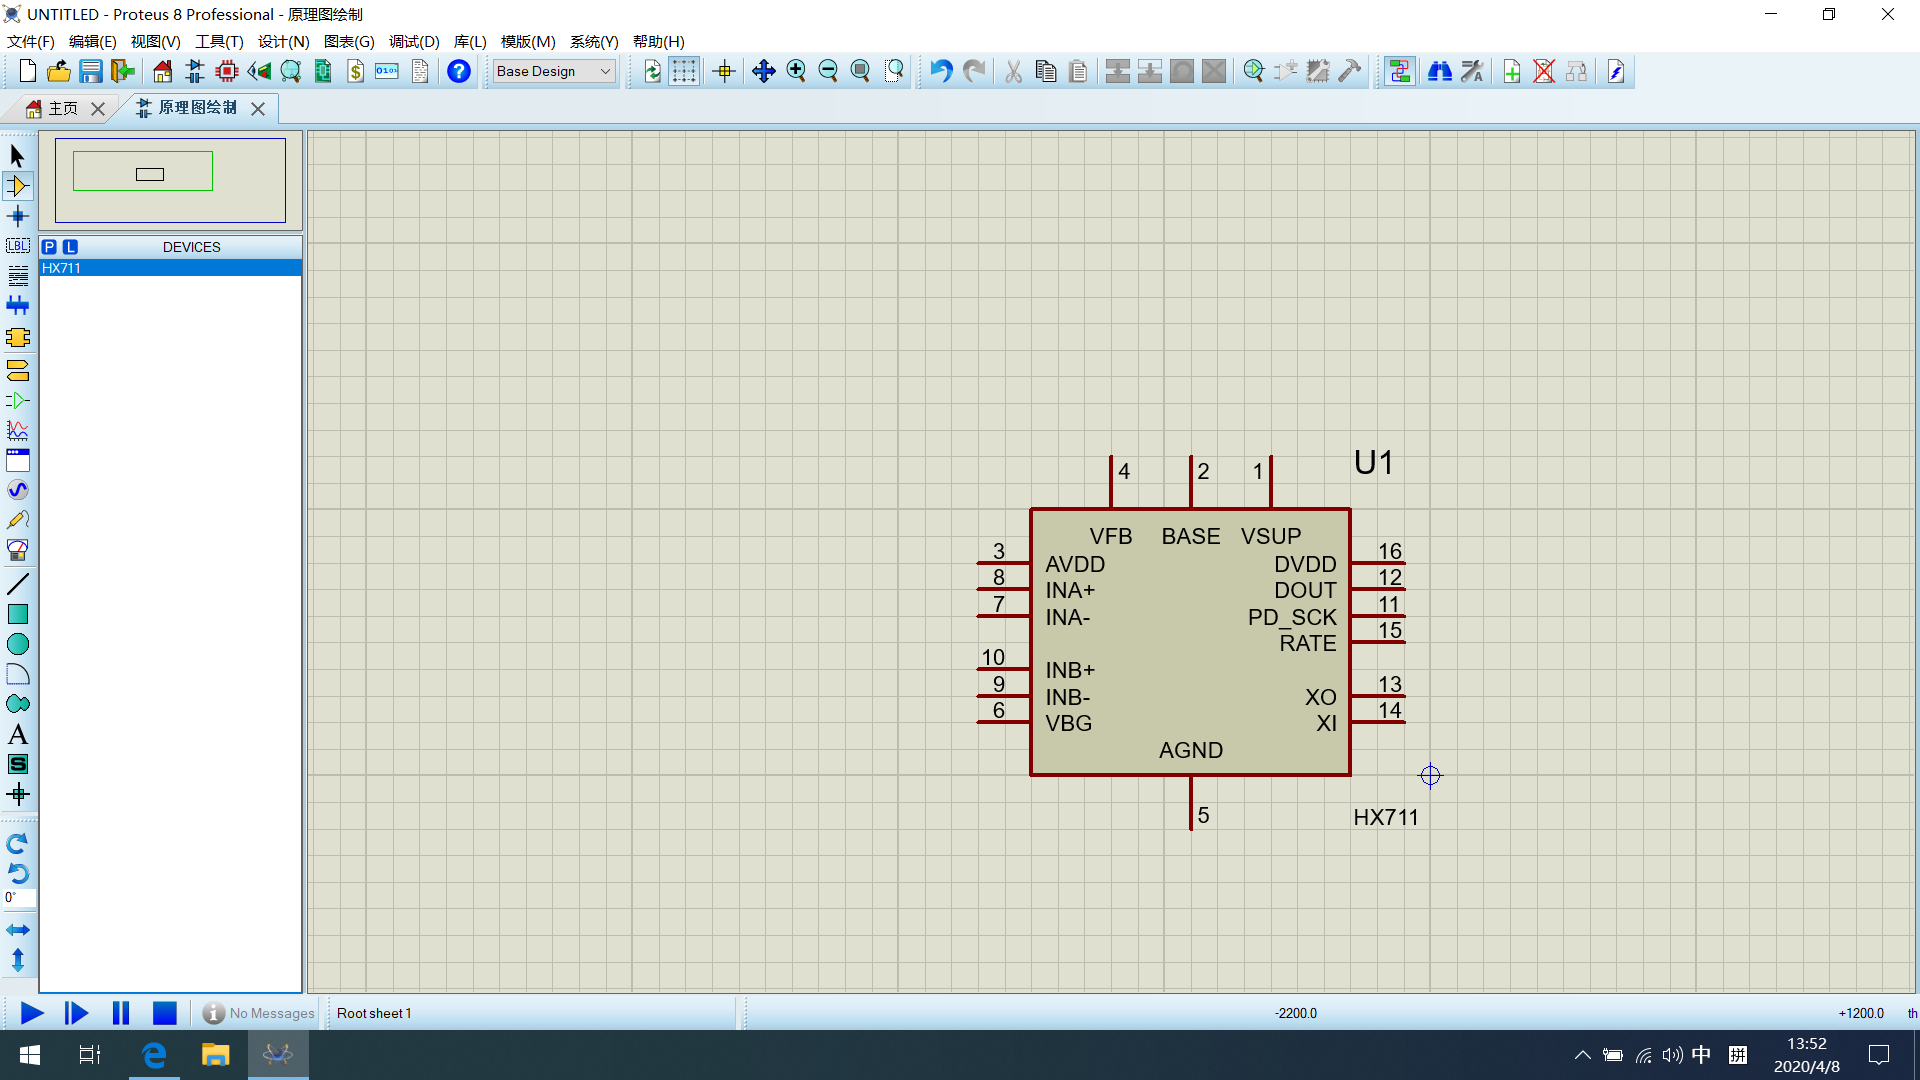Open File Explorer from taskbar
Image resolution: width=1920 pixels, height=1080 pixels.
pyautogui.click(x=215, y=1055)
